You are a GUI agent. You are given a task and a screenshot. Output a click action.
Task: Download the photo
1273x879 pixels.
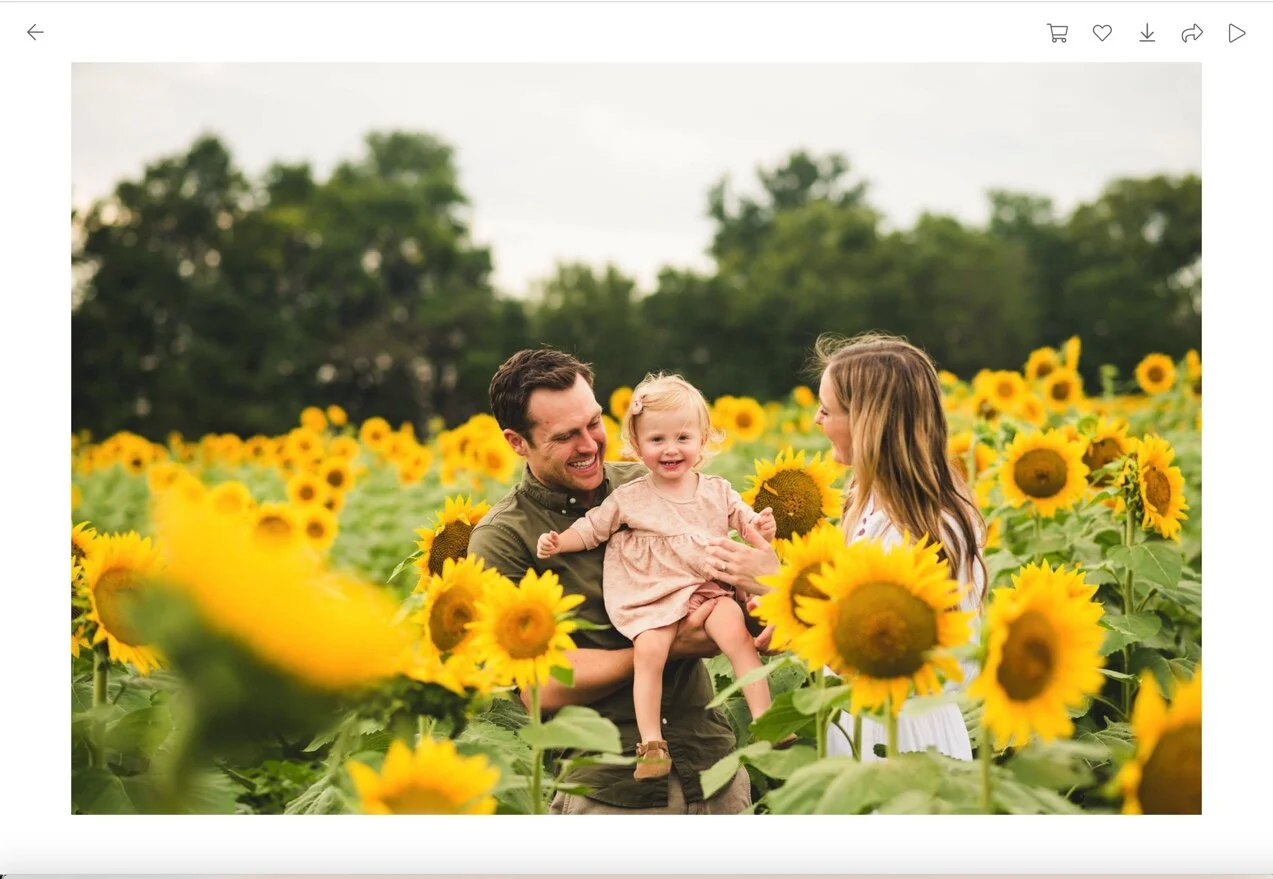[1147, 33]
